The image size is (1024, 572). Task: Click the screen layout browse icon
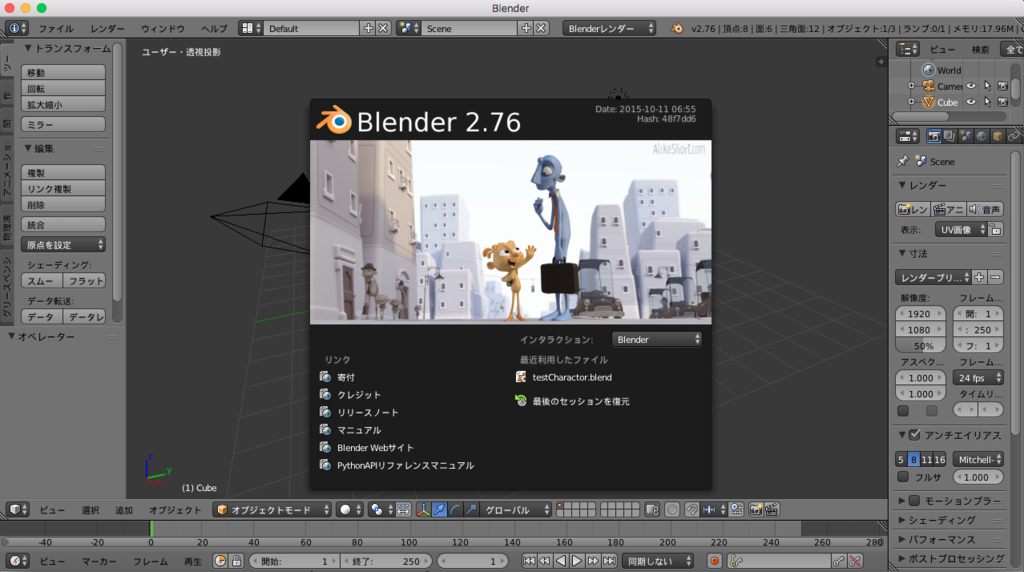(x=251, y=28)
